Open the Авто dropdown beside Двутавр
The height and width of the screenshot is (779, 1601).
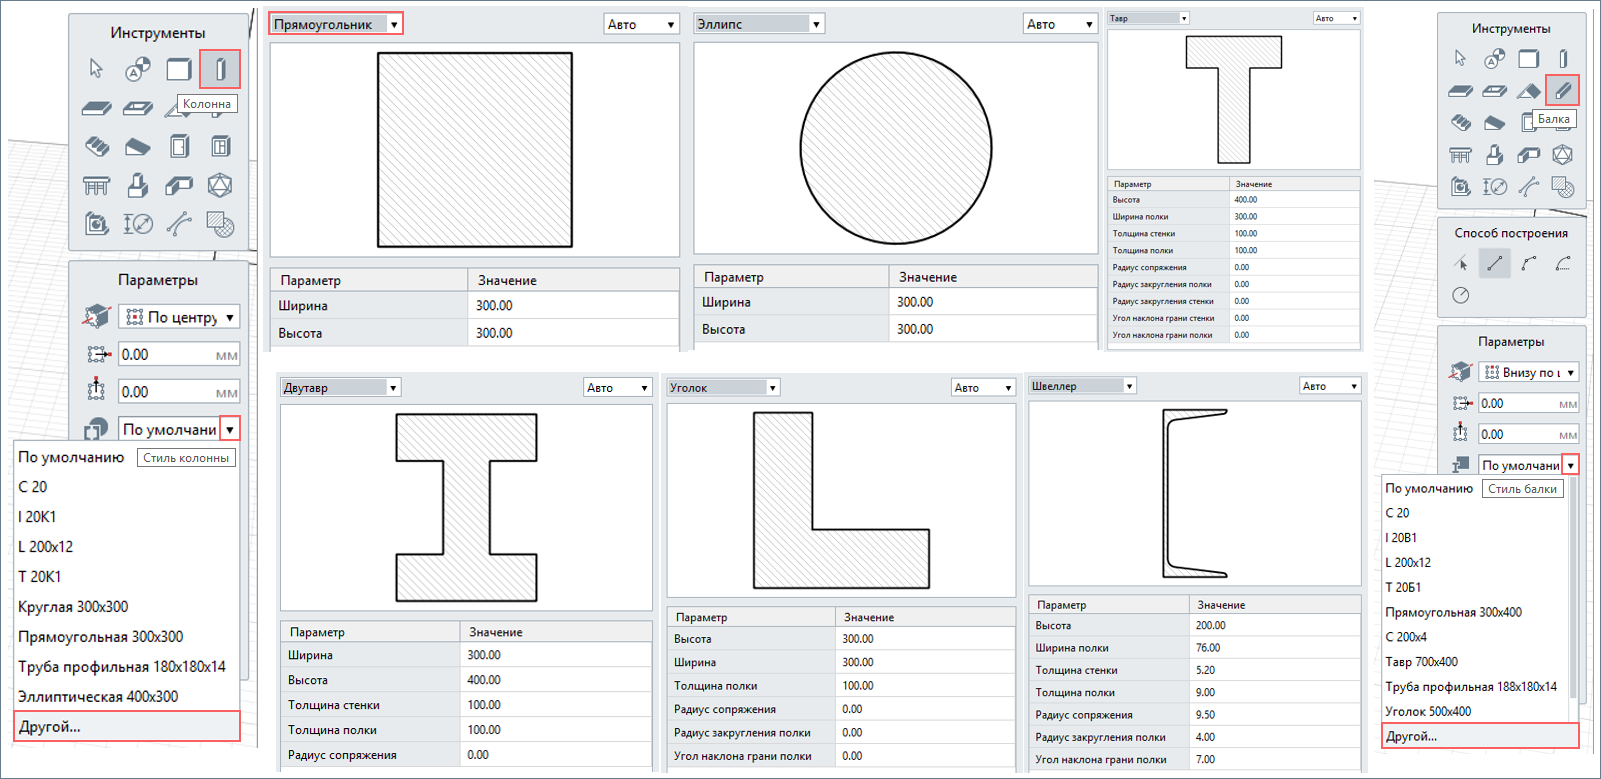click(x=617, y=388)
